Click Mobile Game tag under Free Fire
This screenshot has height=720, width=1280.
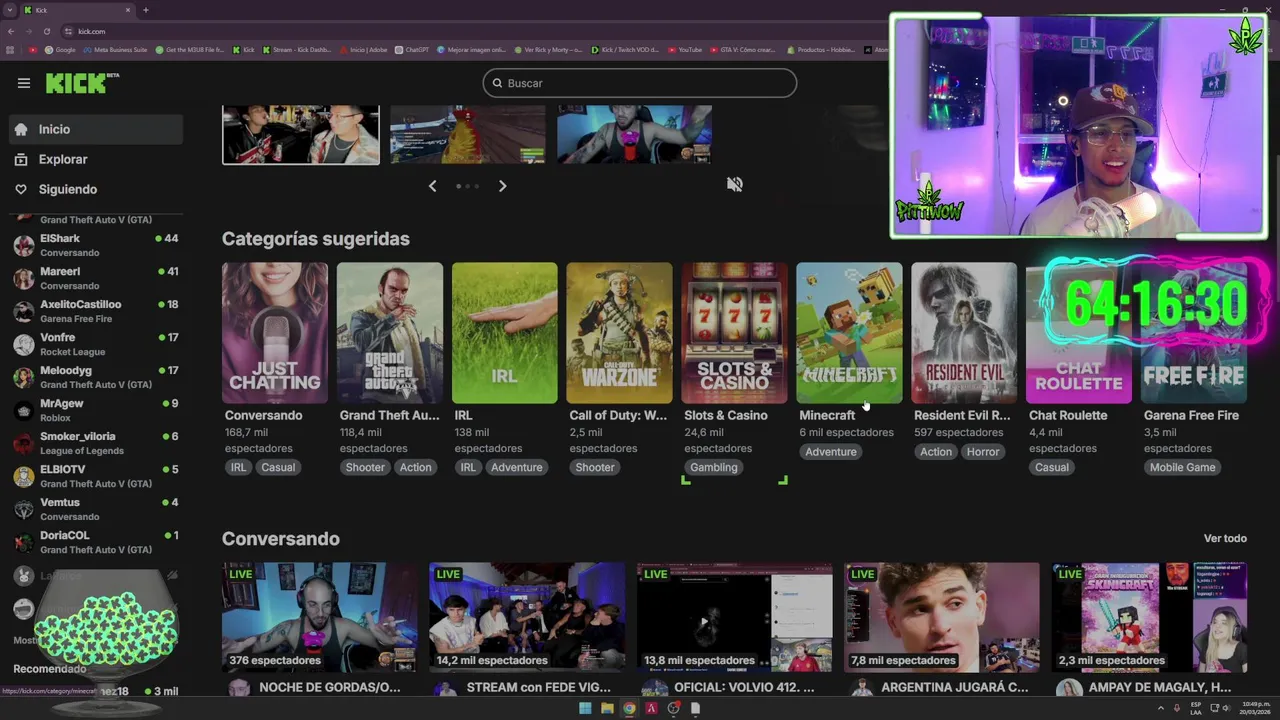(x=1183, y=467)
